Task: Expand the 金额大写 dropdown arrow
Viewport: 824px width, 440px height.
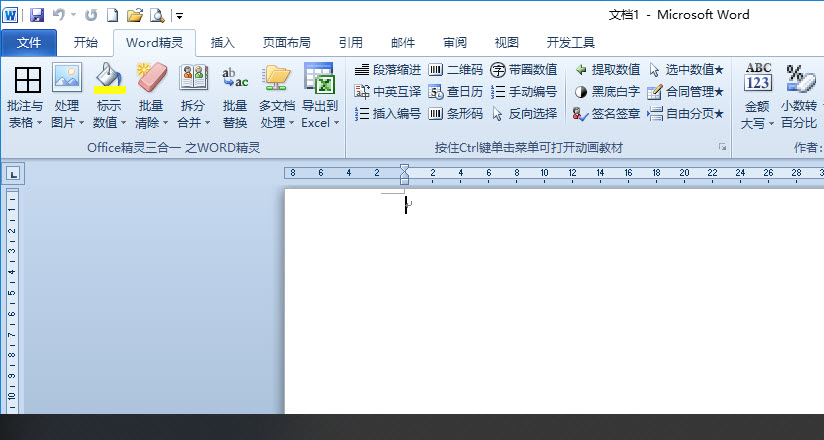Action: coord(771,124)
